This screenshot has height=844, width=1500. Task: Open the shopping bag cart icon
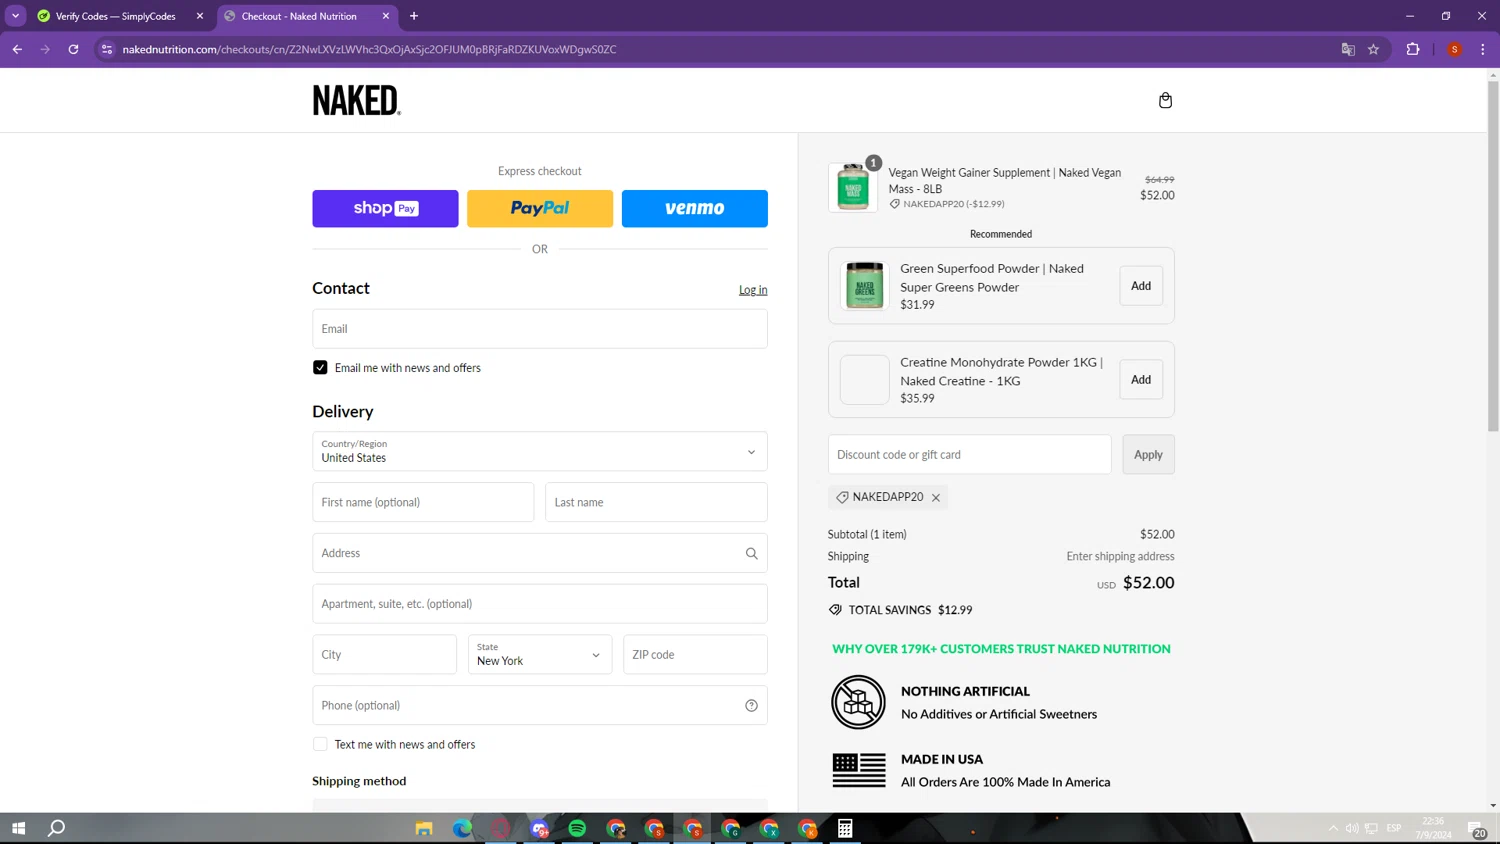pos(1165,100)
